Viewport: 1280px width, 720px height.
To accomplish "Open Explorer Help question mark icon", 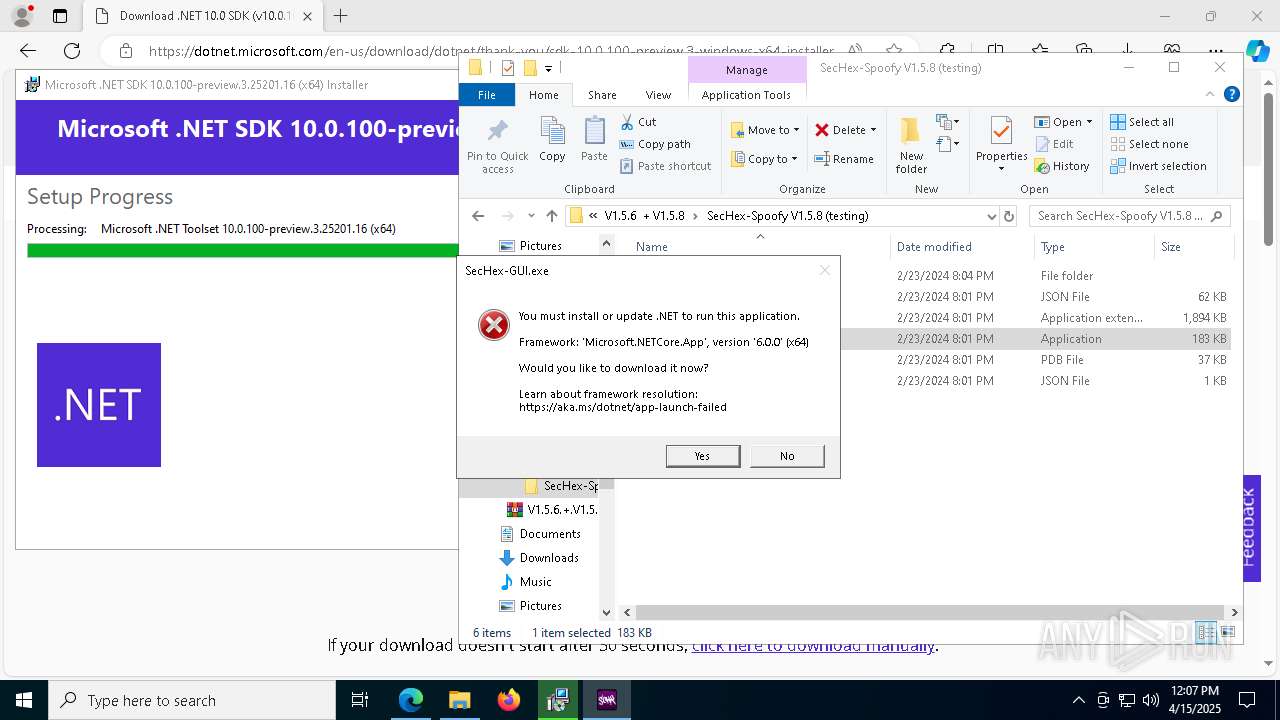I will pyautogui.click(x=1232, y=94).
